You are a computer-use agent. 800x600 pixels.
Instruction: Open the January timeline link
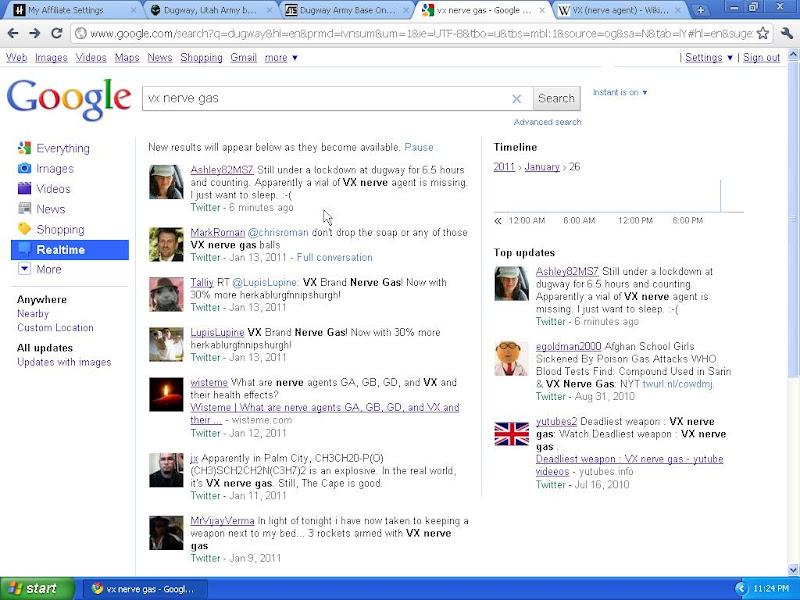click(542, 167)
